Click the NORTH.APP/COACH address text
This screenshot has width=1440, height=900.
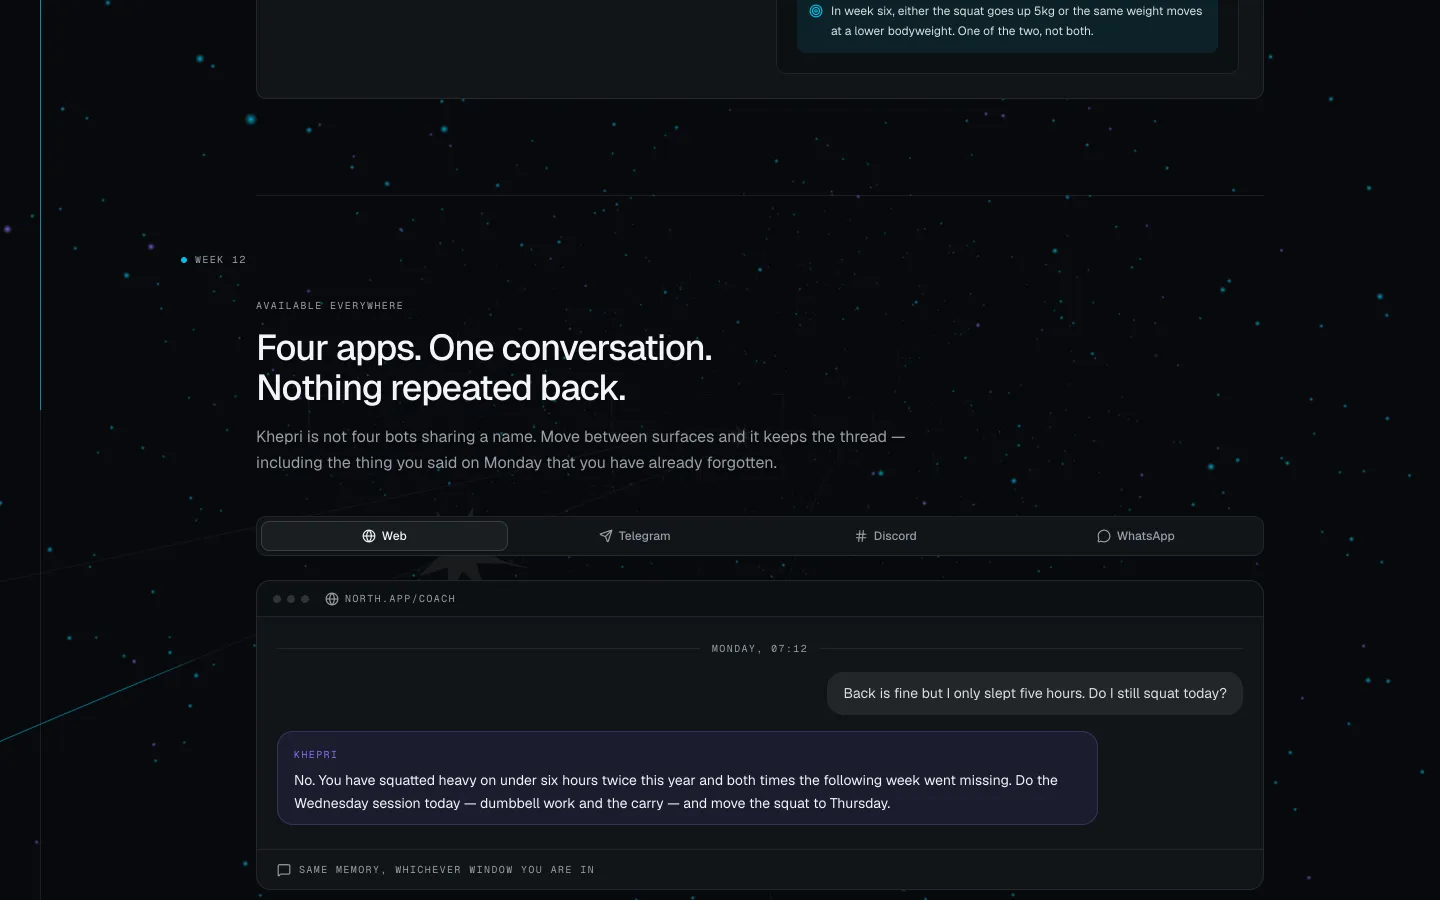(400, 599)
